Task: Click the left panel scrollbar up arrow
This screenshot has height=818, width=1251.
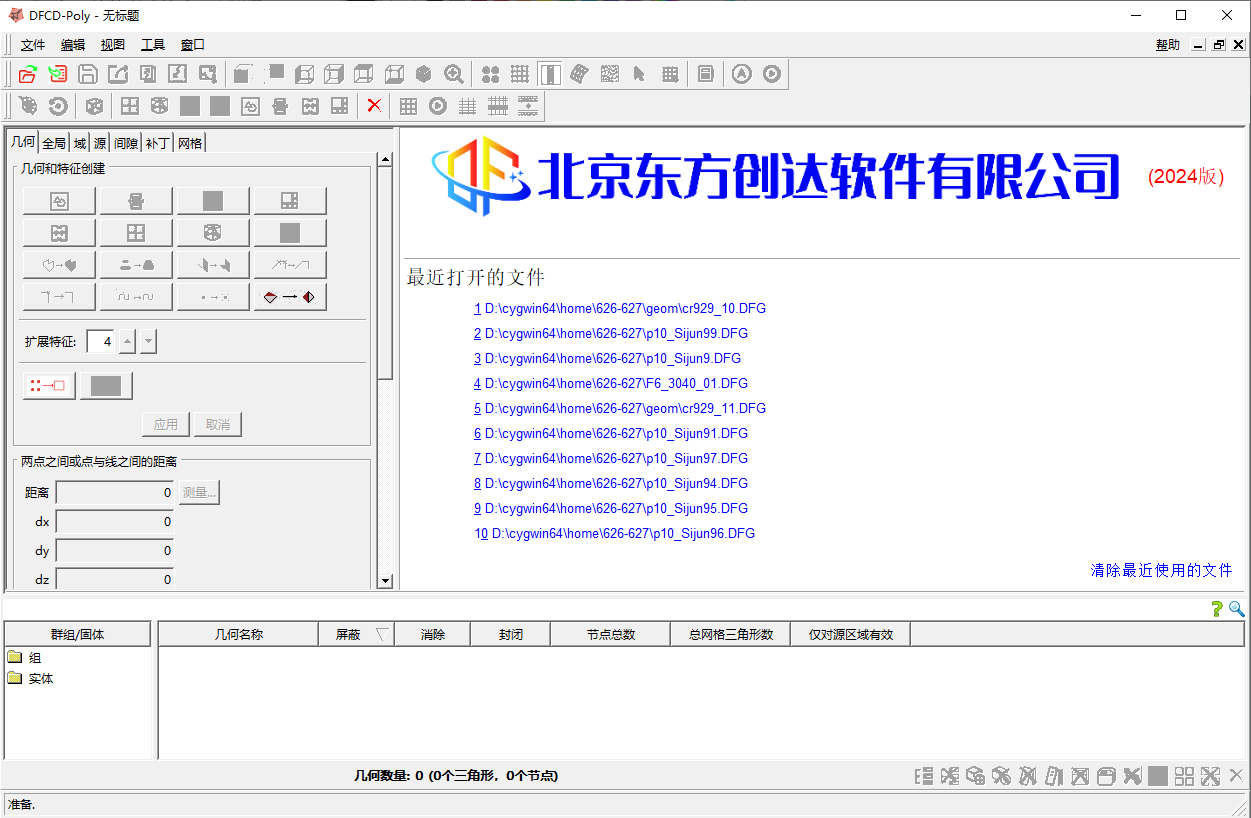Action: point(385,160)
